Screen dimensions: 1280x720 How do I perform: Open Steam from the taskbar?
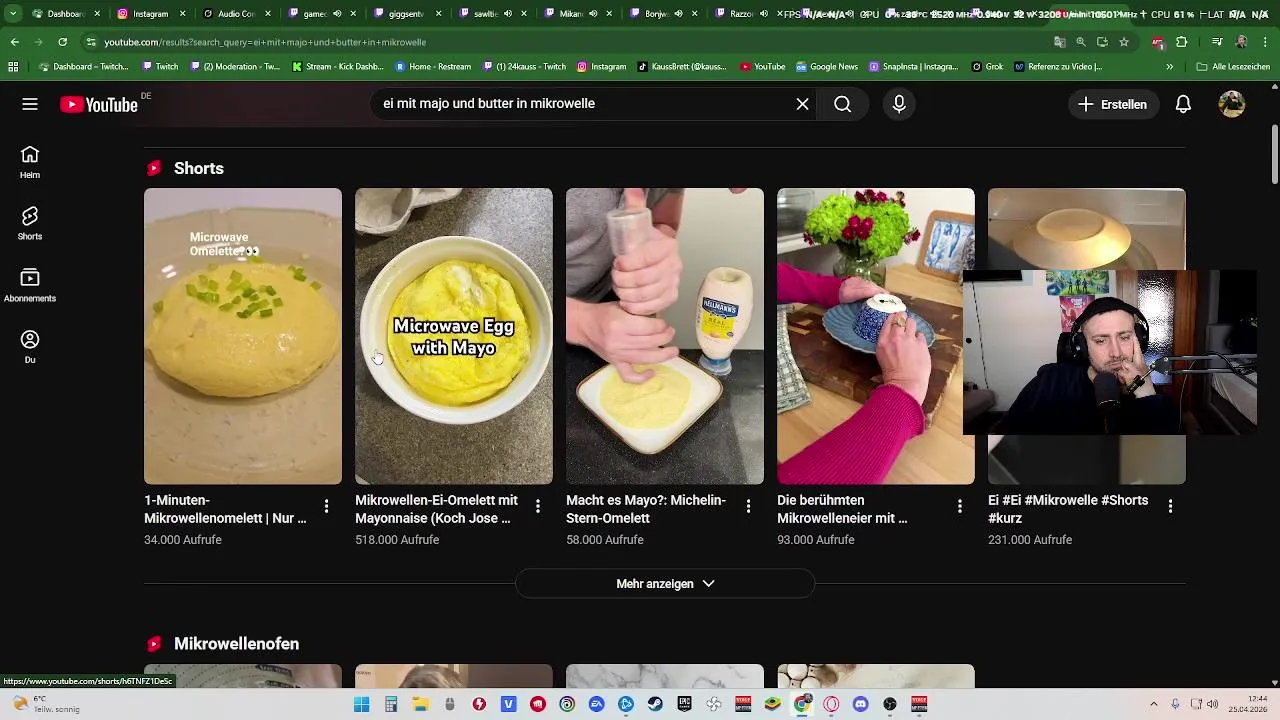point(655,704)
